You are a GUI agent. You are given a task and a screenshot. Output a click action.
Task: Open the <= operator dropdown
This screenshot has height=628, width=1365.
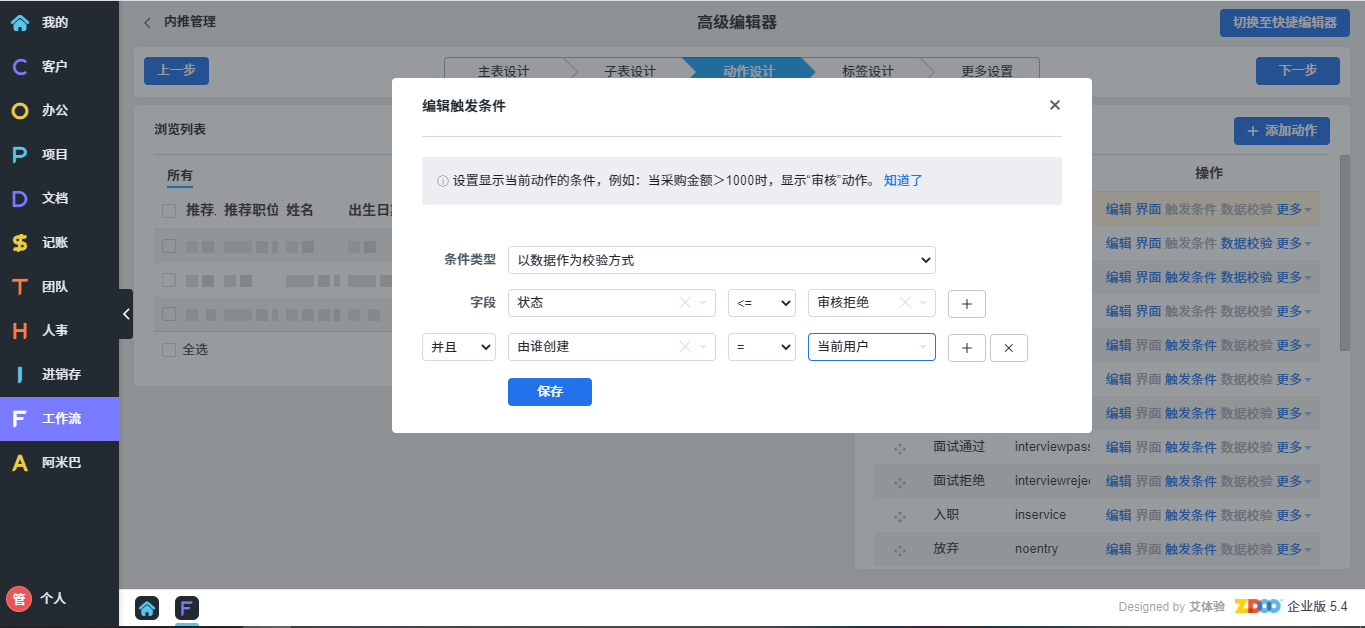761,303
